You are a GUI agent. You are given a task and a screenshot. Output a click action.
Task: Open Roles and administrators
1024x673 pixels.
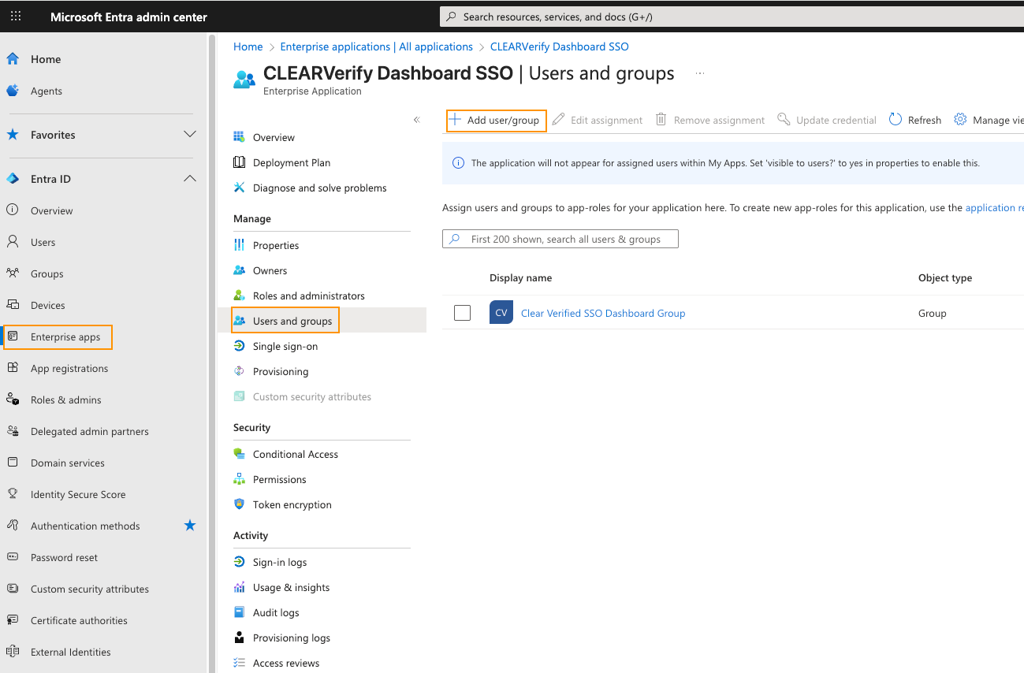pyautogui.click(x=309, y=296)
